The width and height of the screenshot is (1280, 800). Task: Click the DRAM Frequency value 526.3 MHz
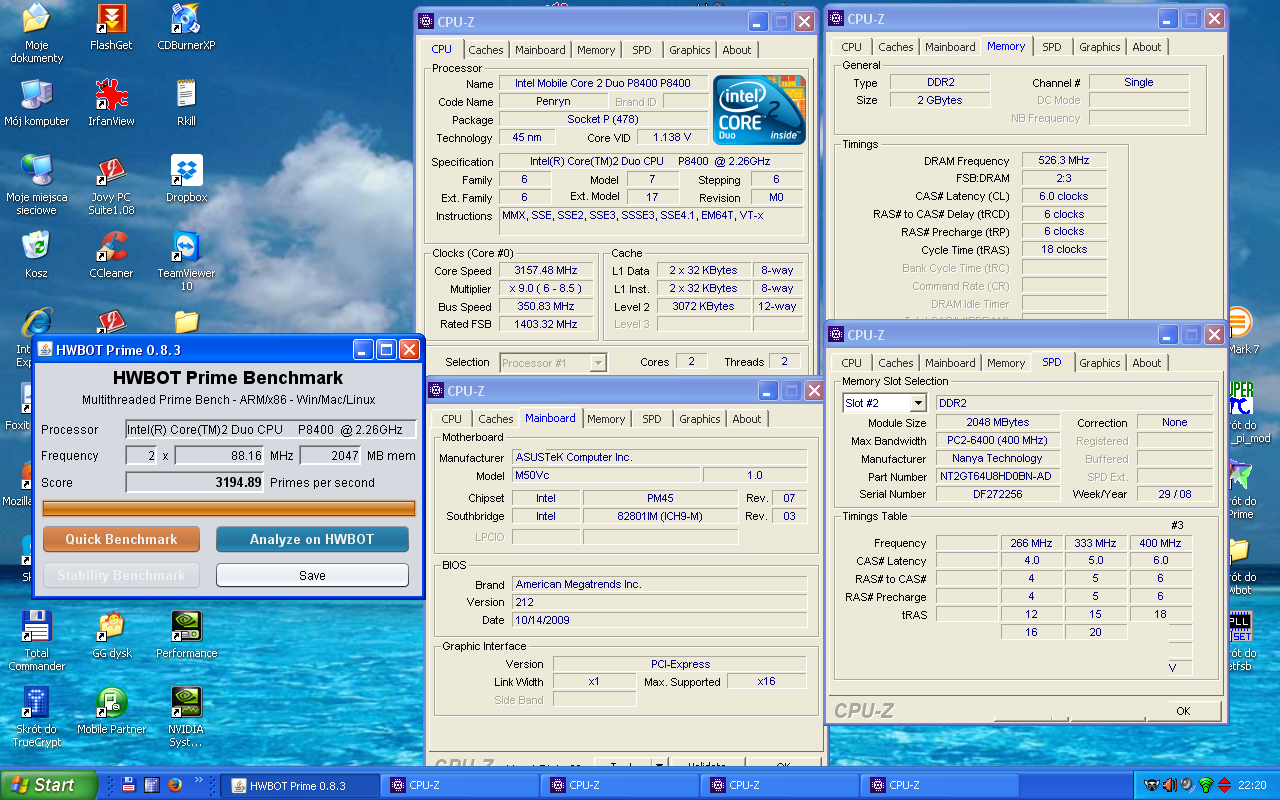(x=1064, y=160)
